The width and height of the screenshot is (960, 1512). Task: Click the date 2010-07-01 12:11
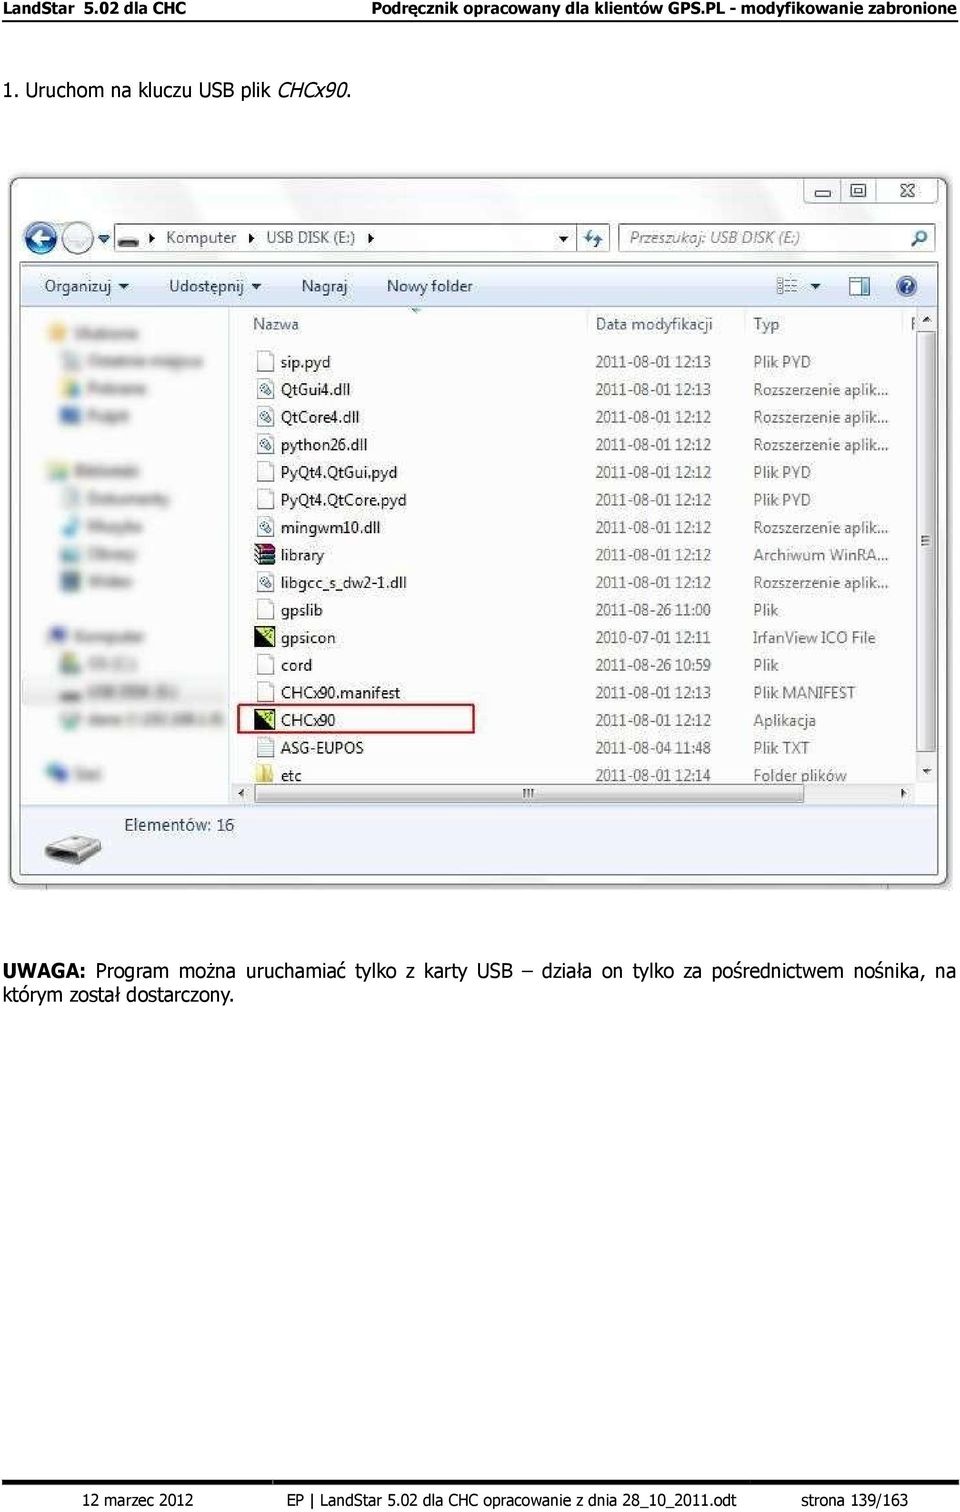(653, 637)
